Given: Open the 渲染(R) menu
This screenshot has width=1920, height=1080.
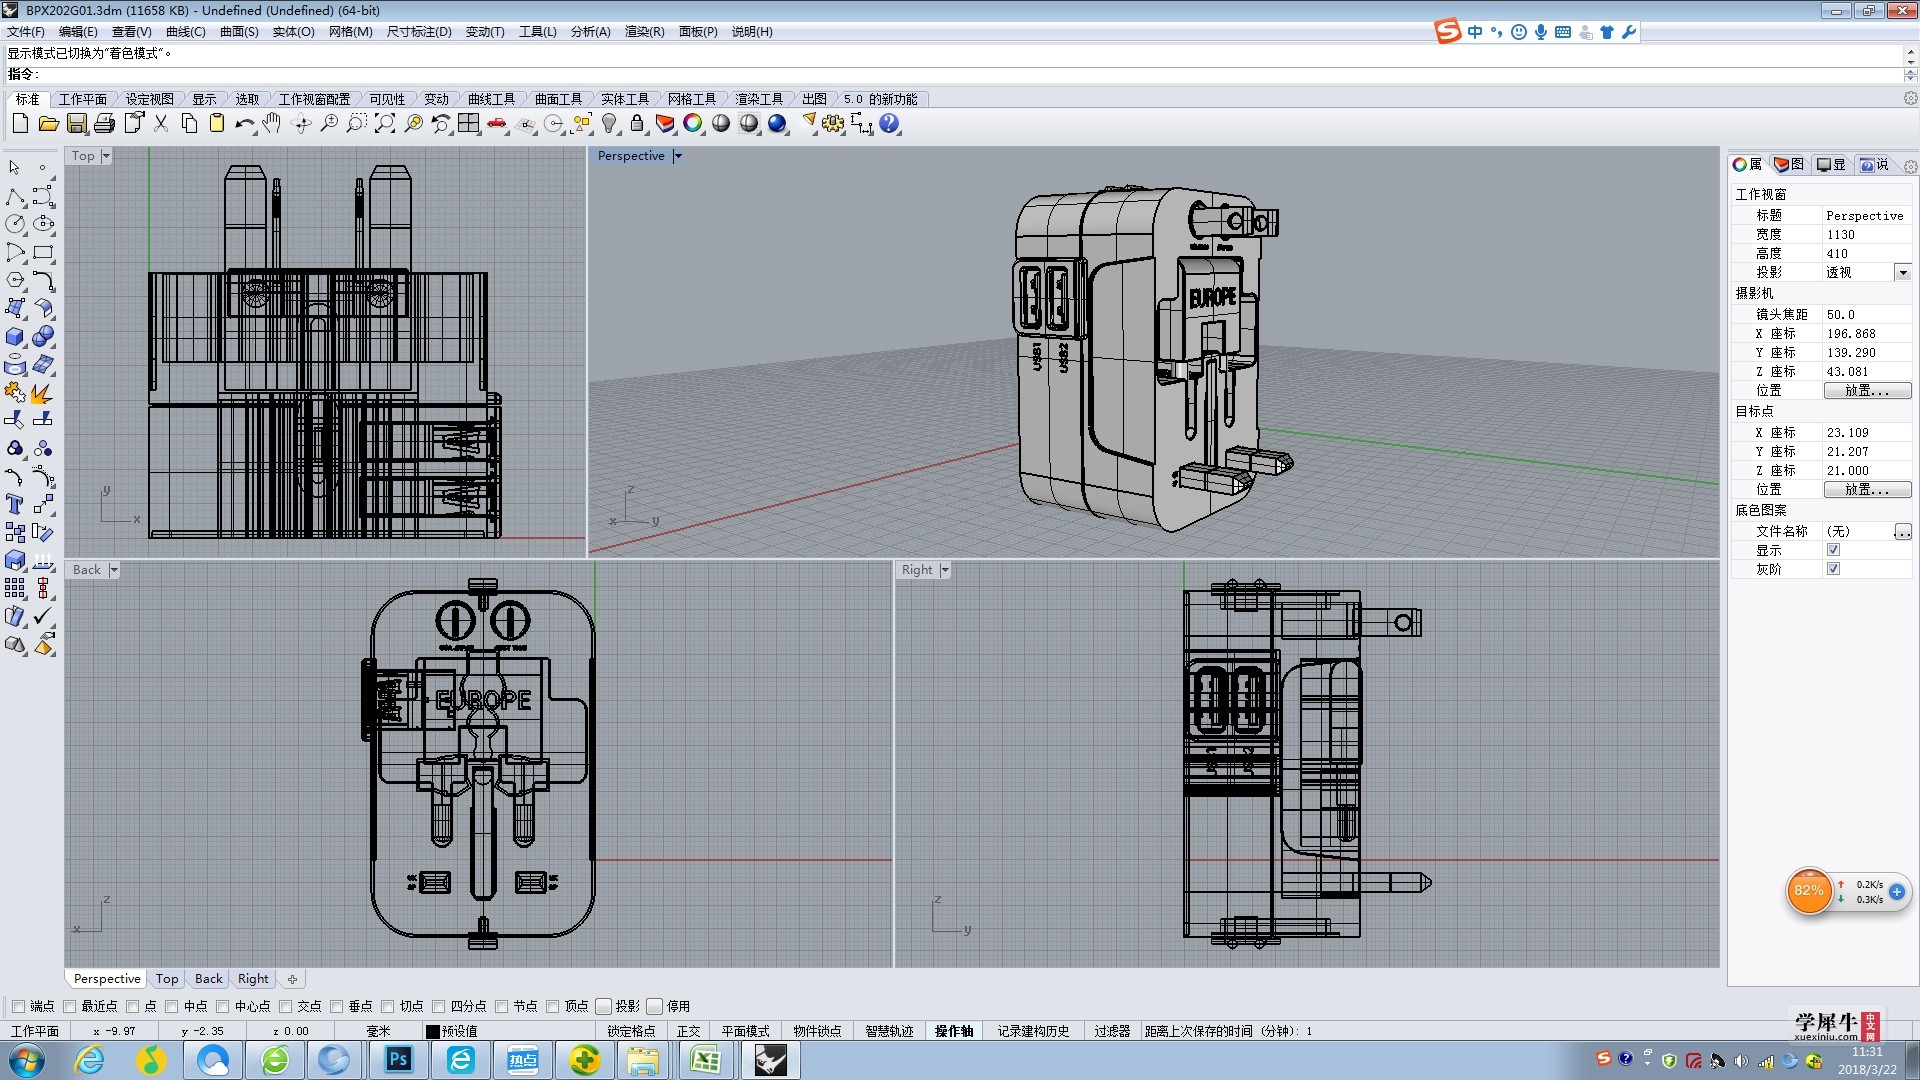Looking at the screenshot, I should pos(644,32).
